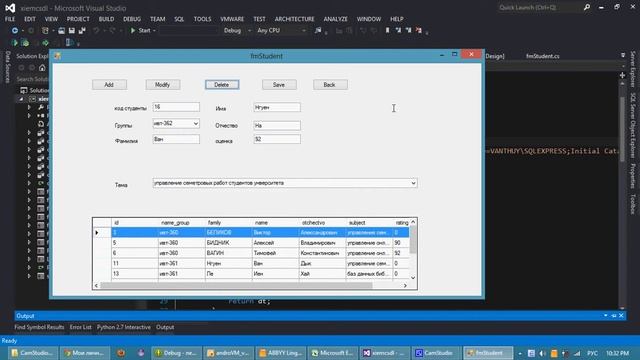Viewport: 640px width, 360px height.
Task: Click the РУС language indicator
Action: 592,353
